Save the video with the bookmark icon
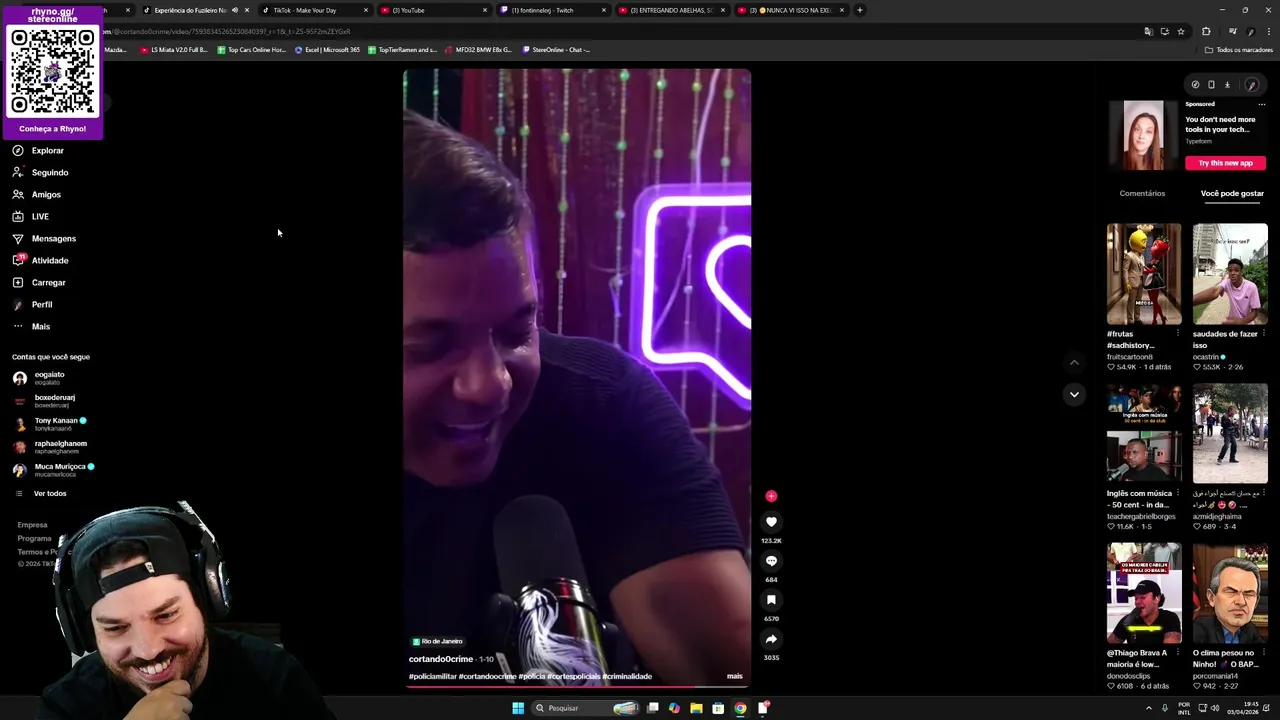This screenshot has width=1280, height=720. click(x=771, y=600)
